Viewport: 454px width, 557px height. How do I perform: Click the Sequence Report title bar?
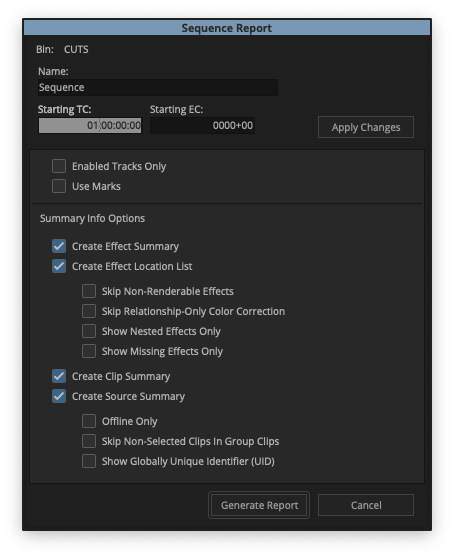tap(227, 28)
